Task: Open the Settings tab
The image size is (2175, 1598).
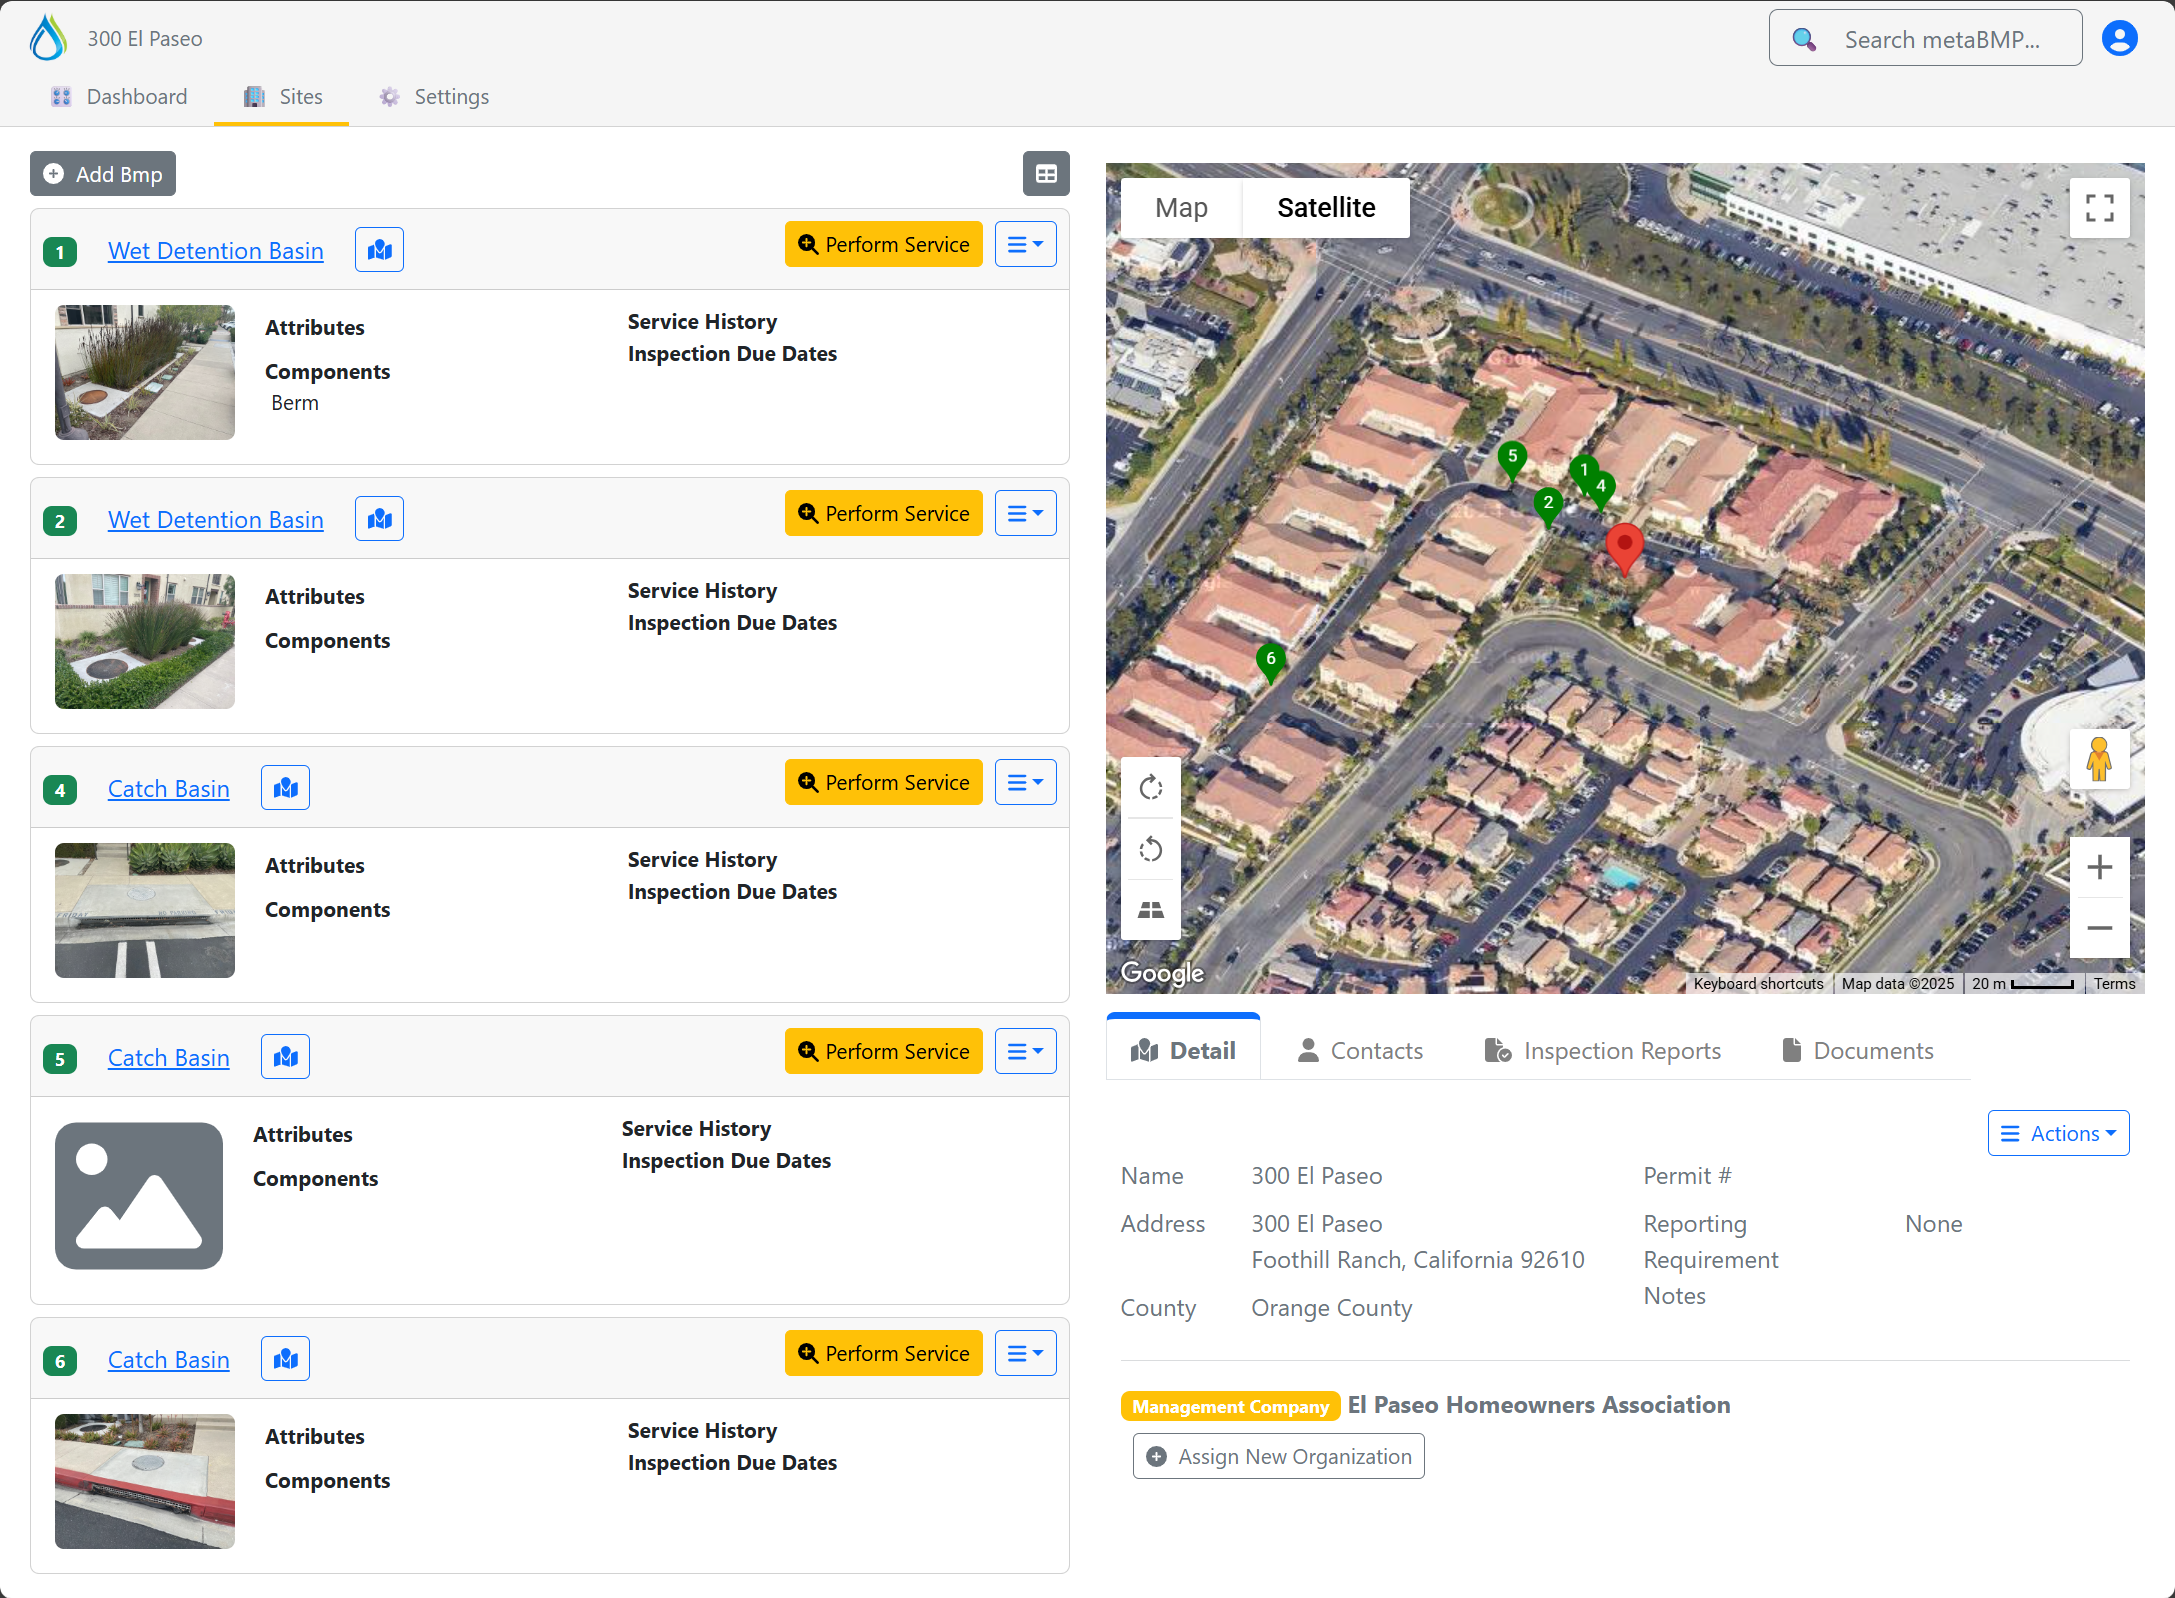Action: 434,97
